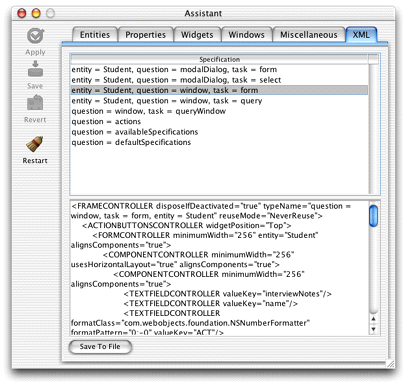Image resolution: width=414 pixels, height=387 pixels.
Task: Click the FORMCONTROLLER minimumWidth line
Action: pyautogui.click(x=205, y=235)
